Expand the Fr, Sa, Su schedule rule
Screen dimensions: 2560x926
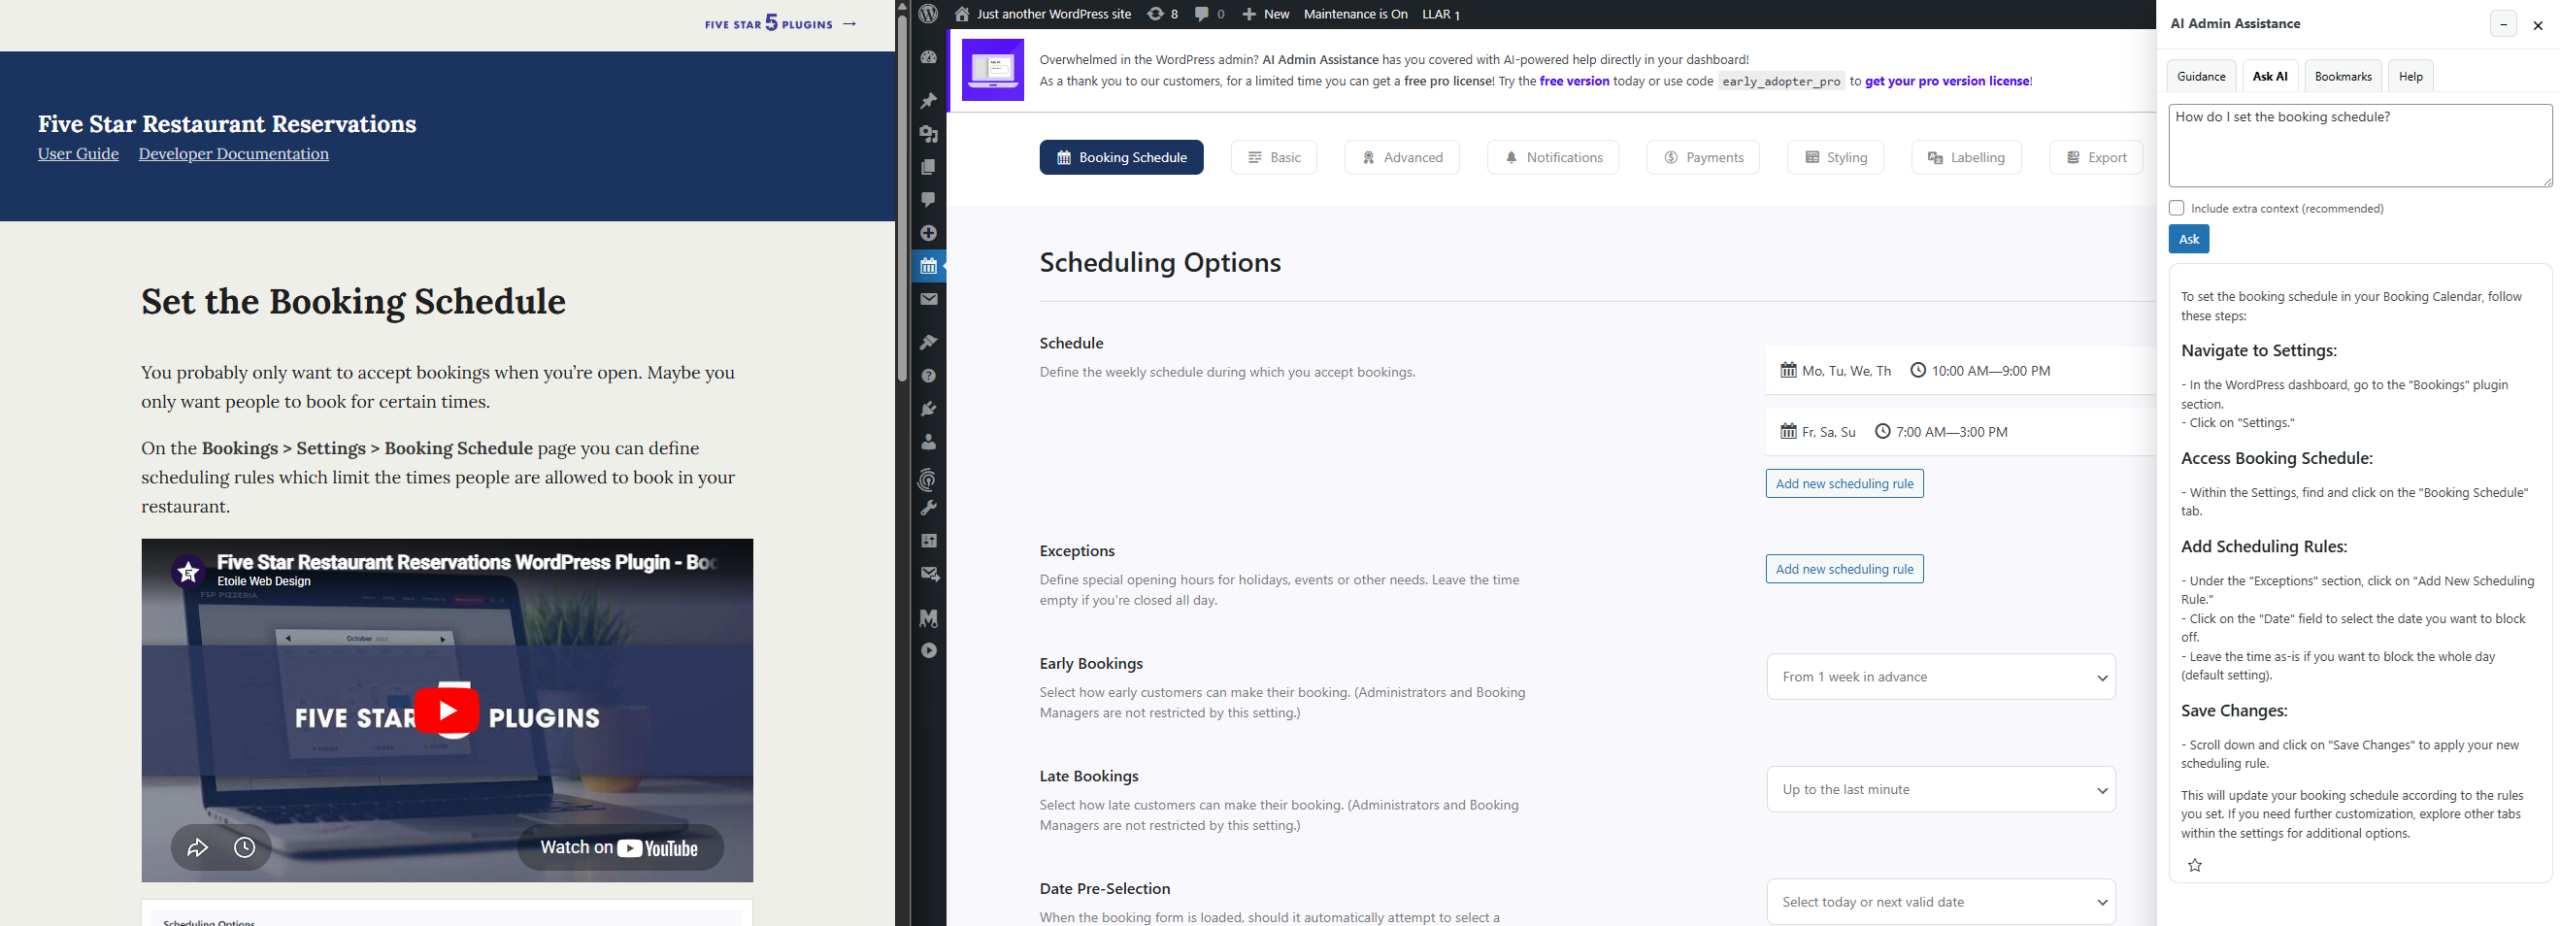coord(1960,432)
